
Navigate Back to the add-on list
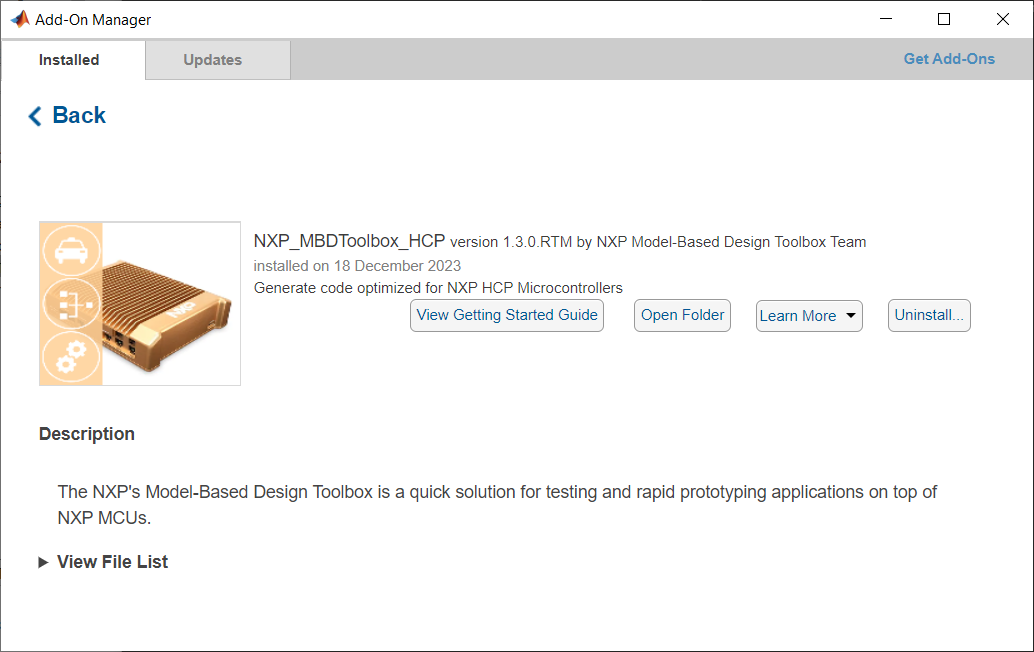(x=65, y=115)
